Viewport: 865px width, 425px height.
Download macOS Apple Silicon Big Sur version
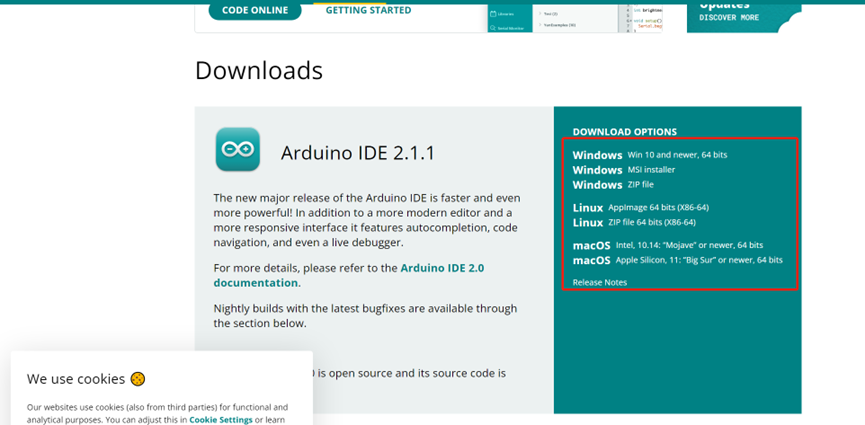(677, 261)
